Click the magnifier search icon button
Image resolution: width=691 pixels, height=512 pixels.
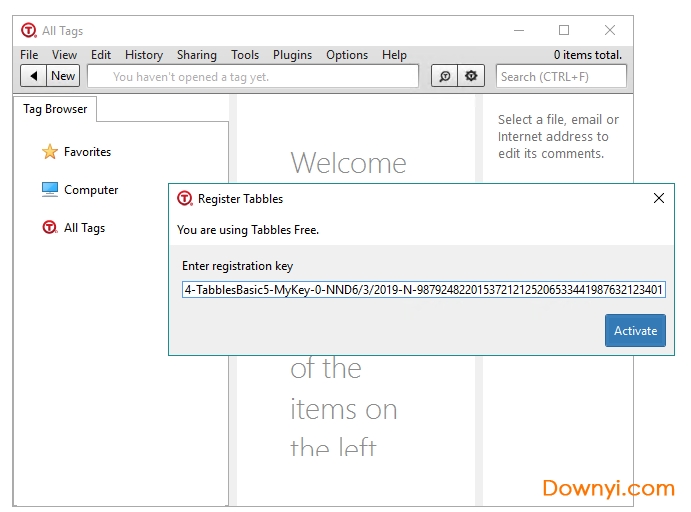coord(444,76)
